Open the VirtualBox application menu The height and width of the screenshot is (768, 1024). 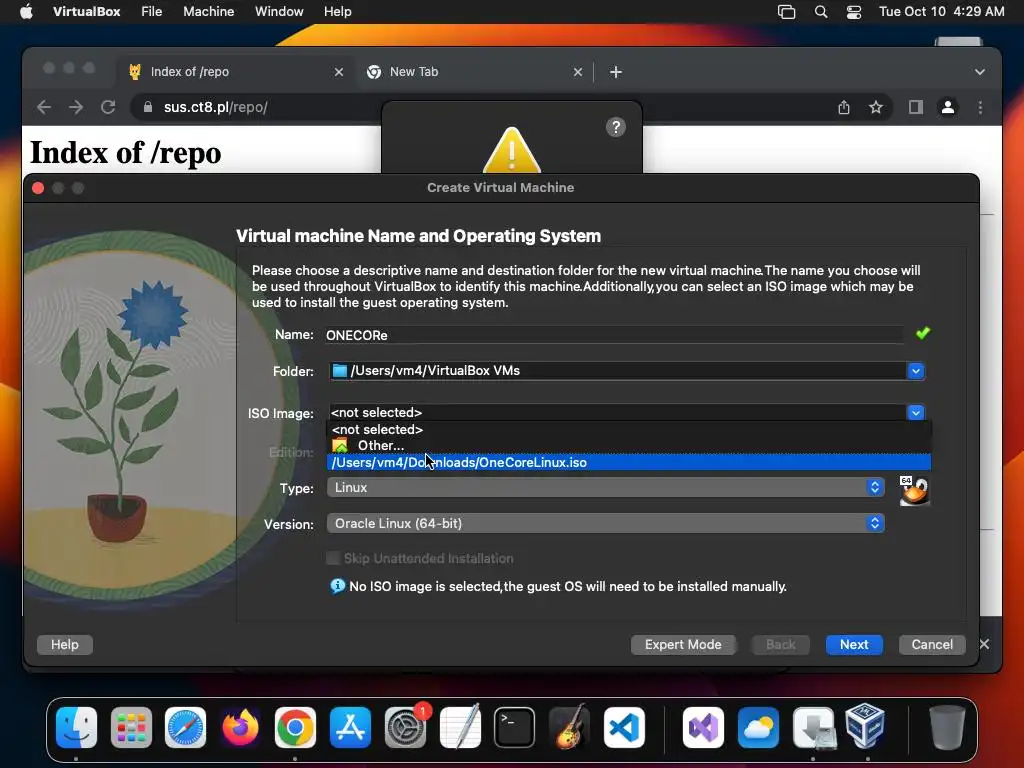[86, 12]
